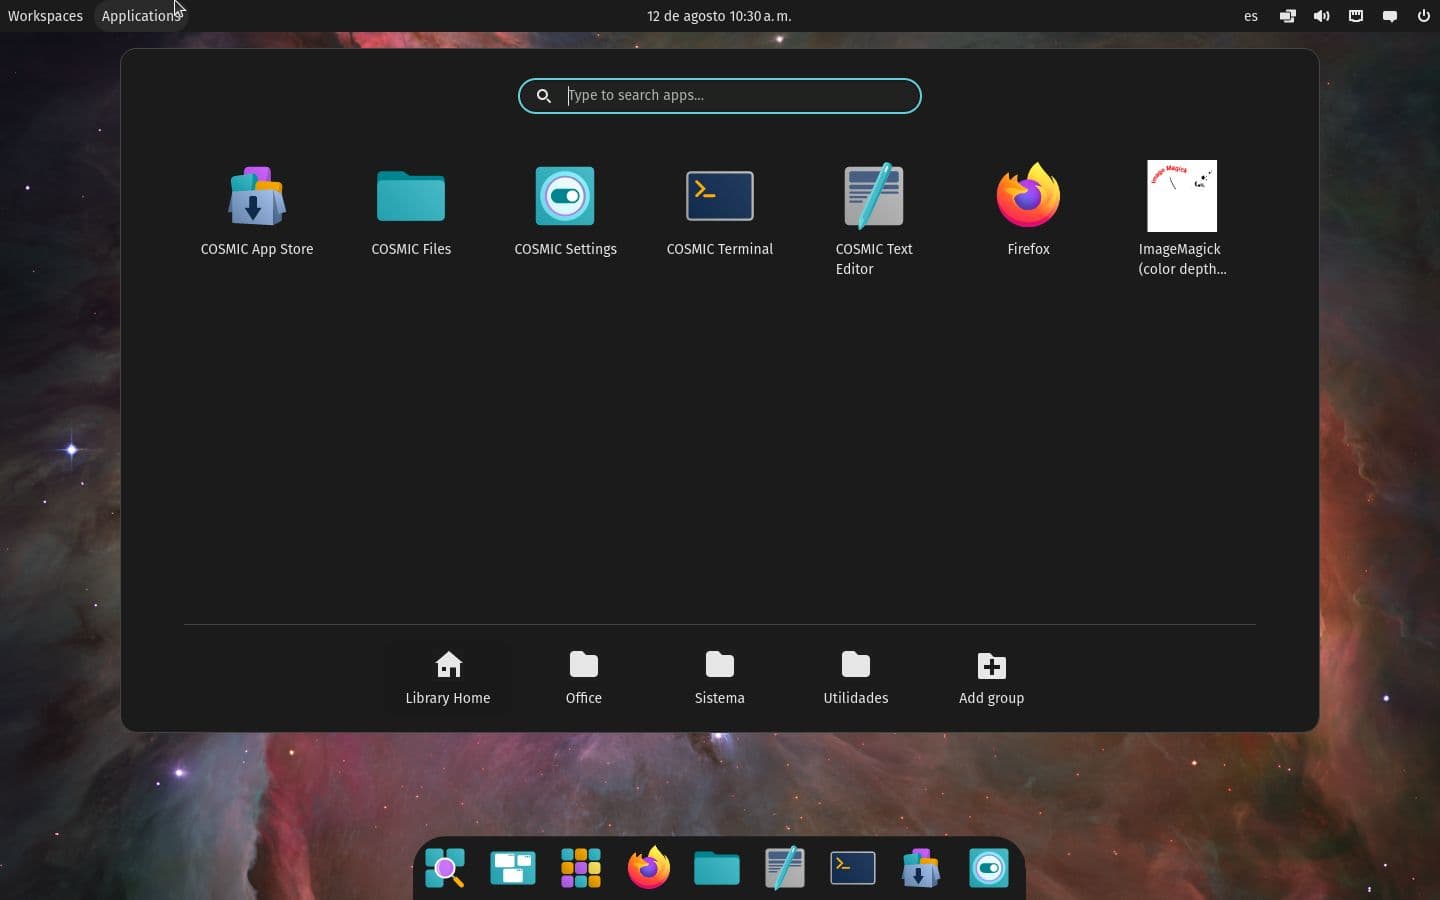Open the es keyboard layout indicator

click(1251, 16)
